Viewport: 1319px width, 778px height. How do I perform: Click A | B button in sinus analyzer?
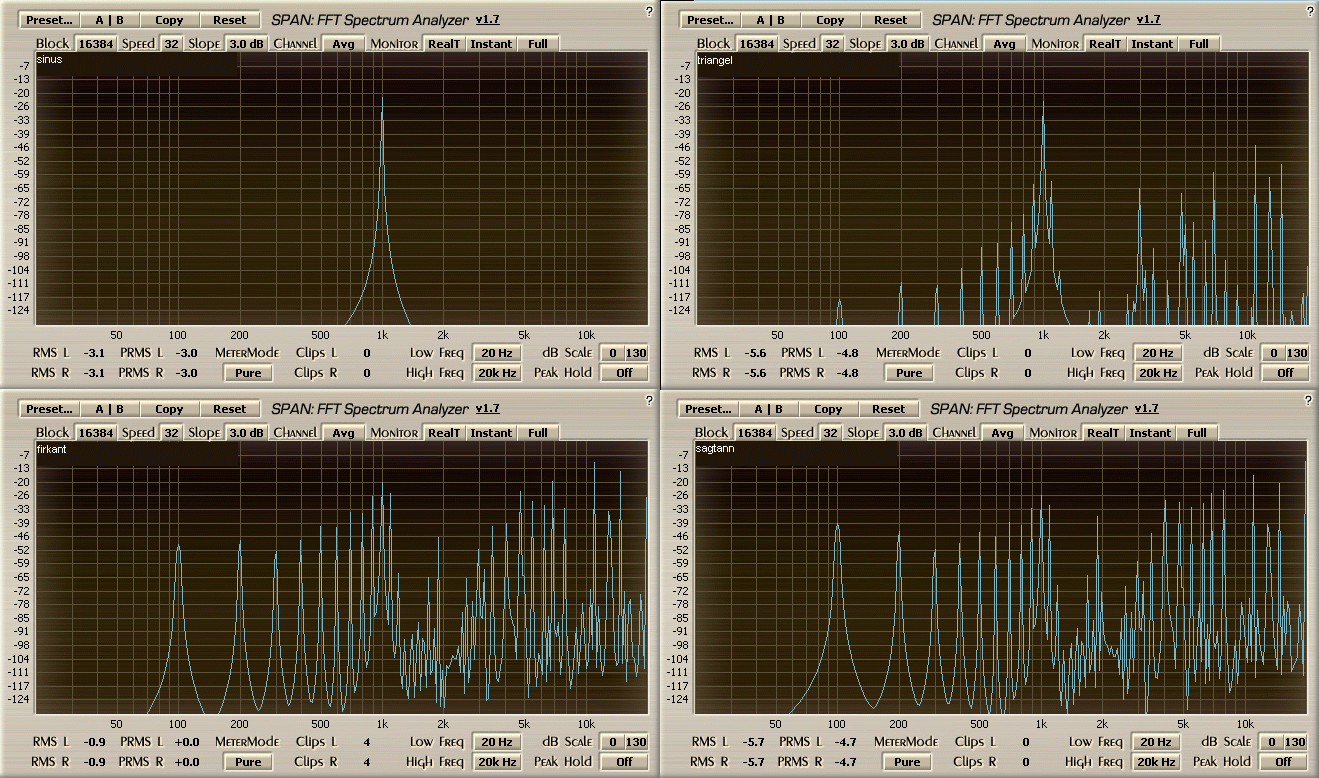[109, 20]
